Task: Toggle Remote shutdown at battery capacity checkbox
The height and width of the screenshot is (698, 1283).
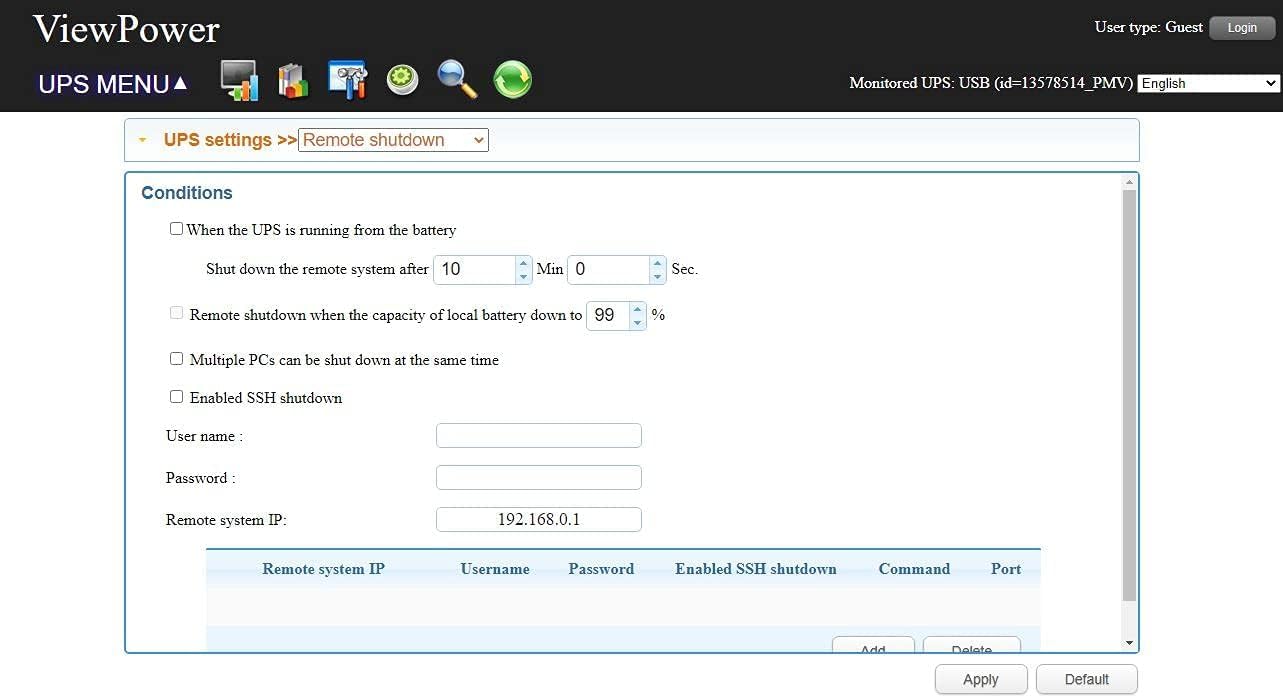Action: (176, 313)
